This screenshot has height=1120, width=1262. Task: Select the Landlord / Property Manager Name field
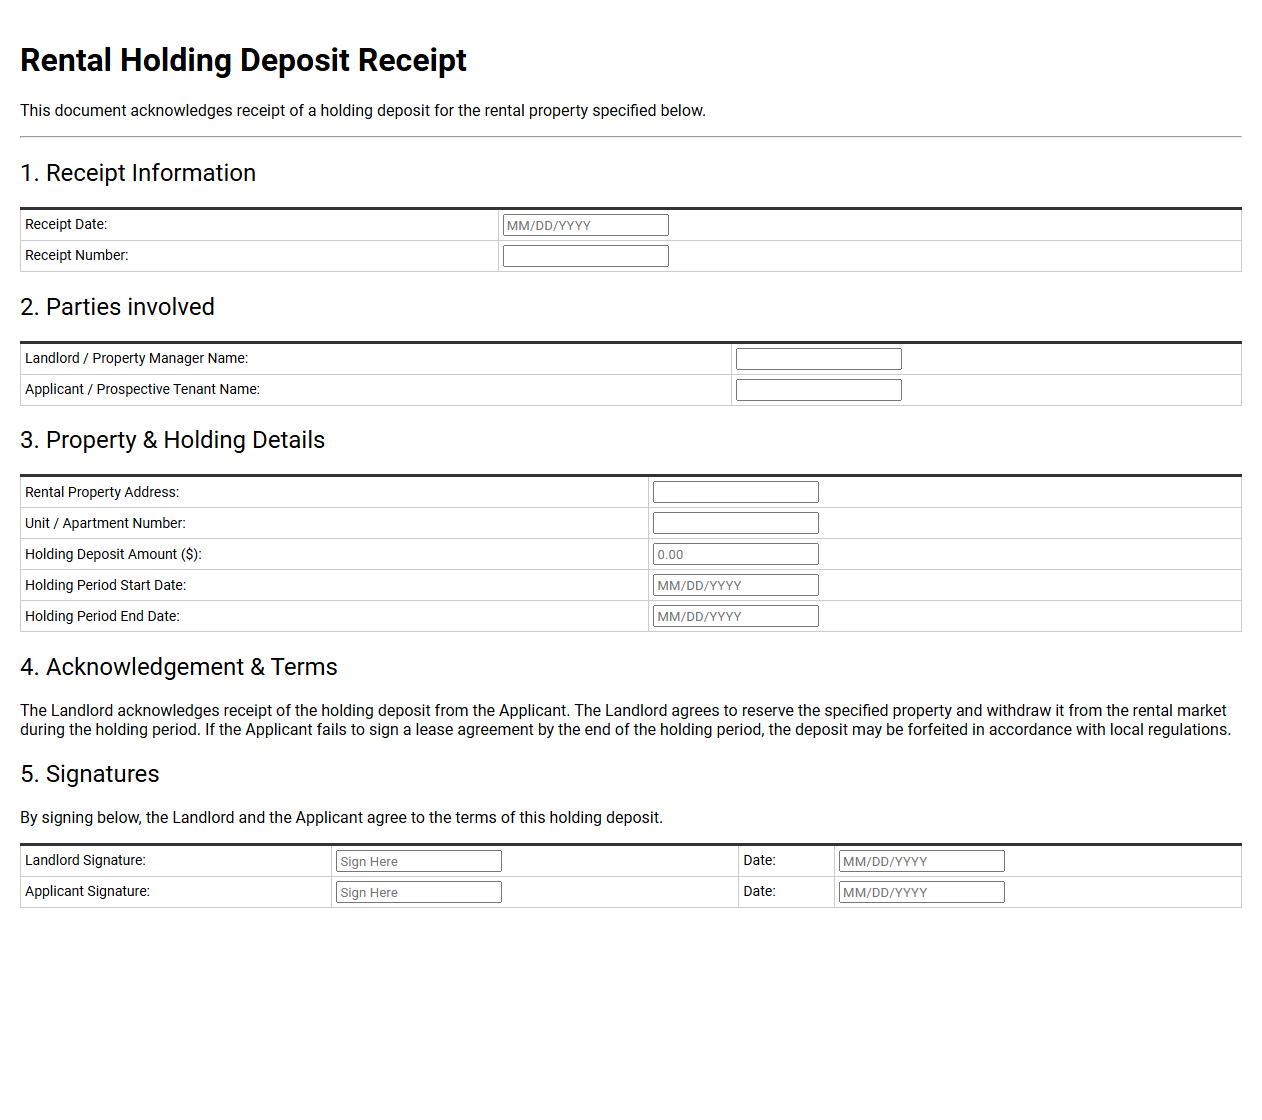[818, 359]
